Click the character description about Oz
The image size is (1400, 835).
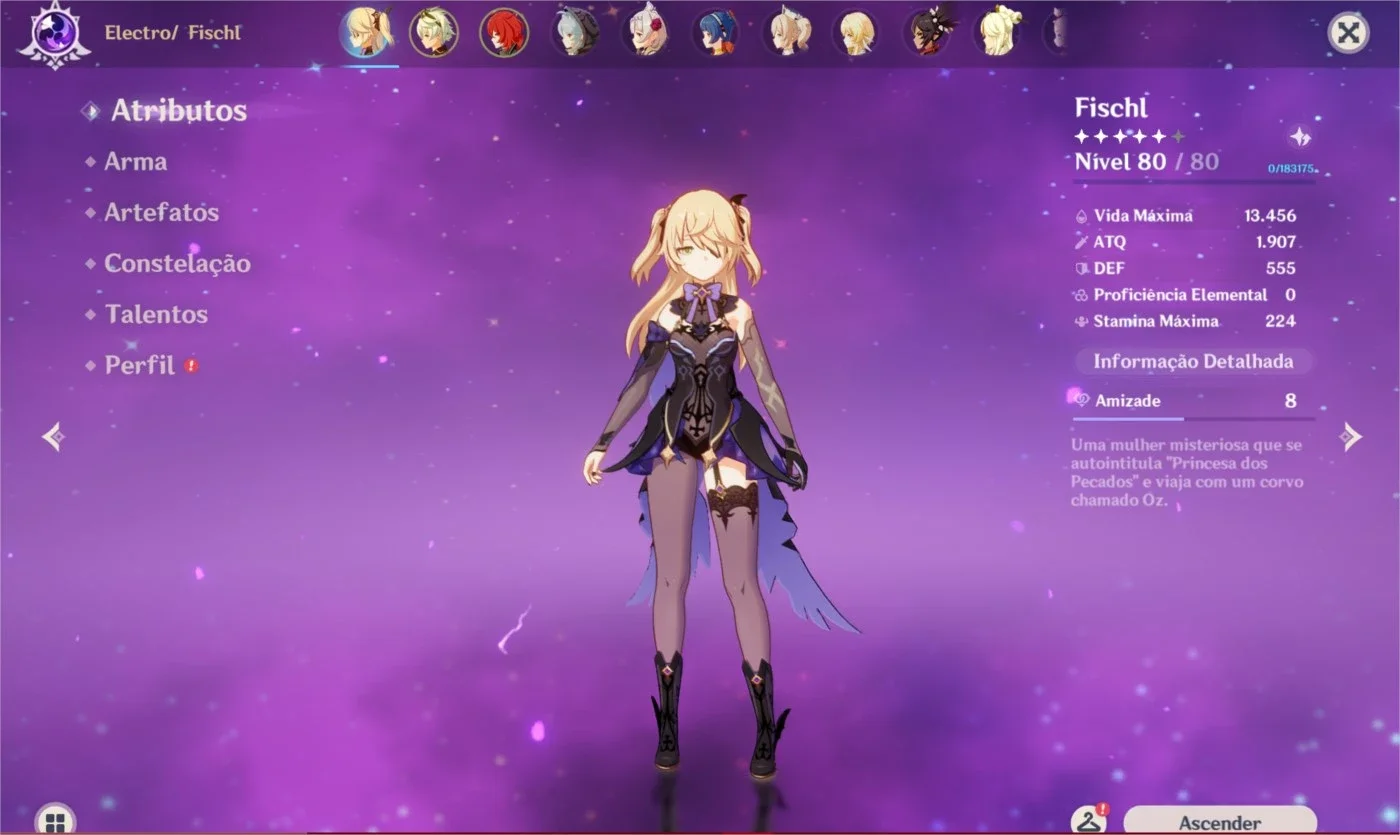point(1187,472)
